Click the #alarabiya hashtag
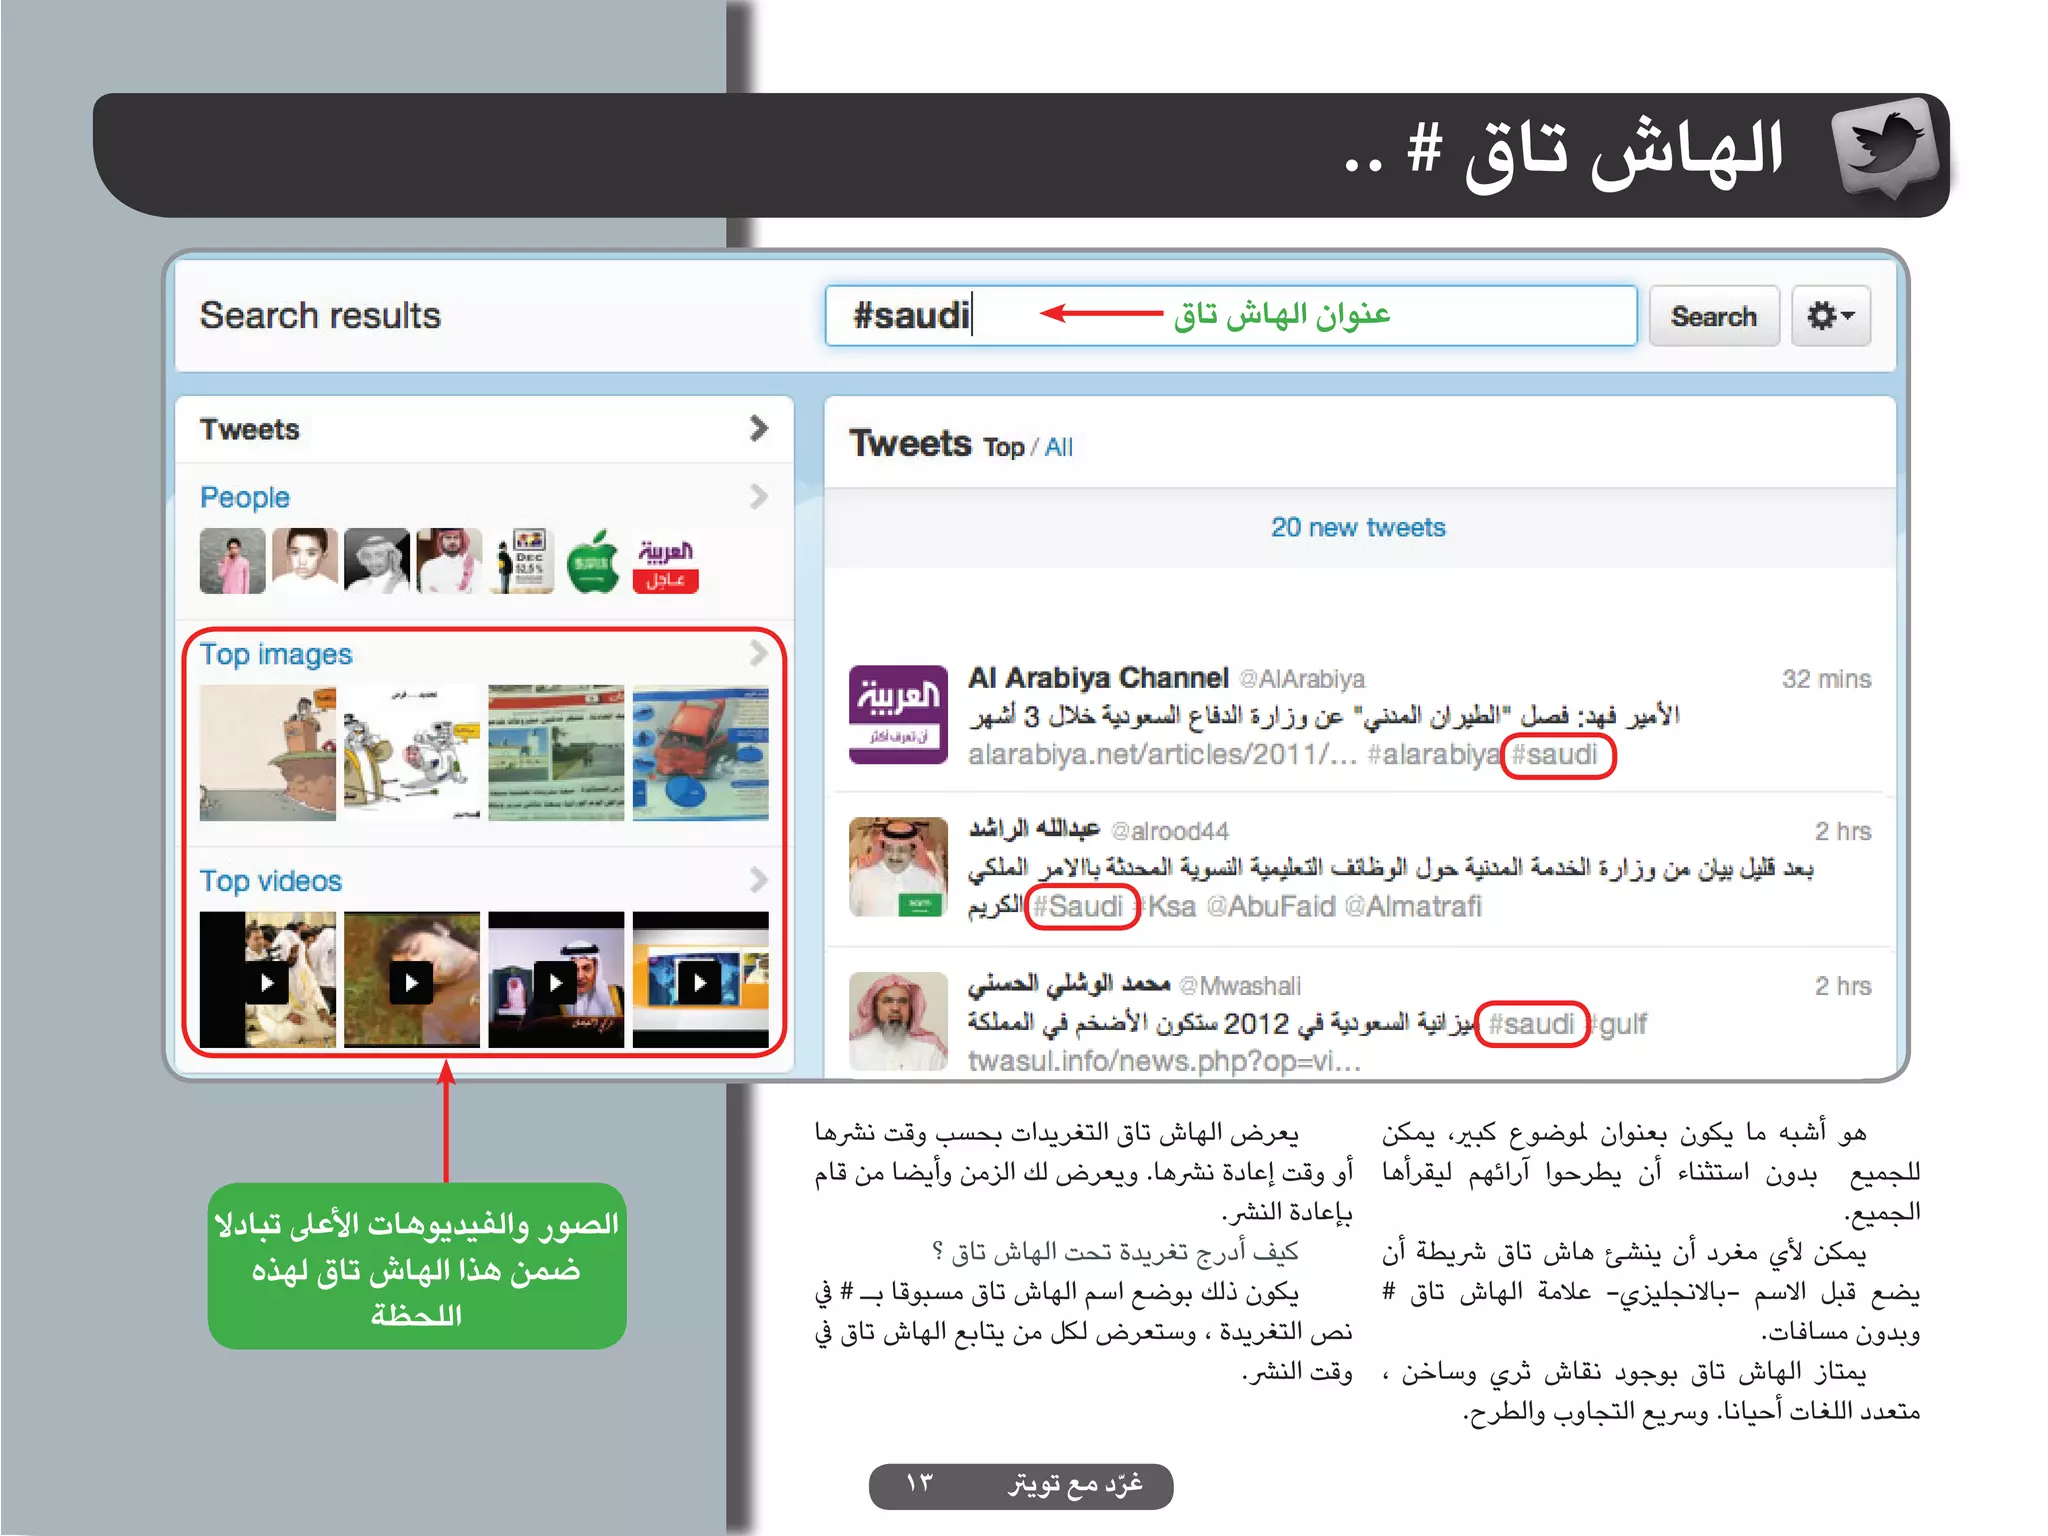Image resolution: width=2048 pixels, height=1536 pixels. pyautogui.click(x=1434, y=754)
